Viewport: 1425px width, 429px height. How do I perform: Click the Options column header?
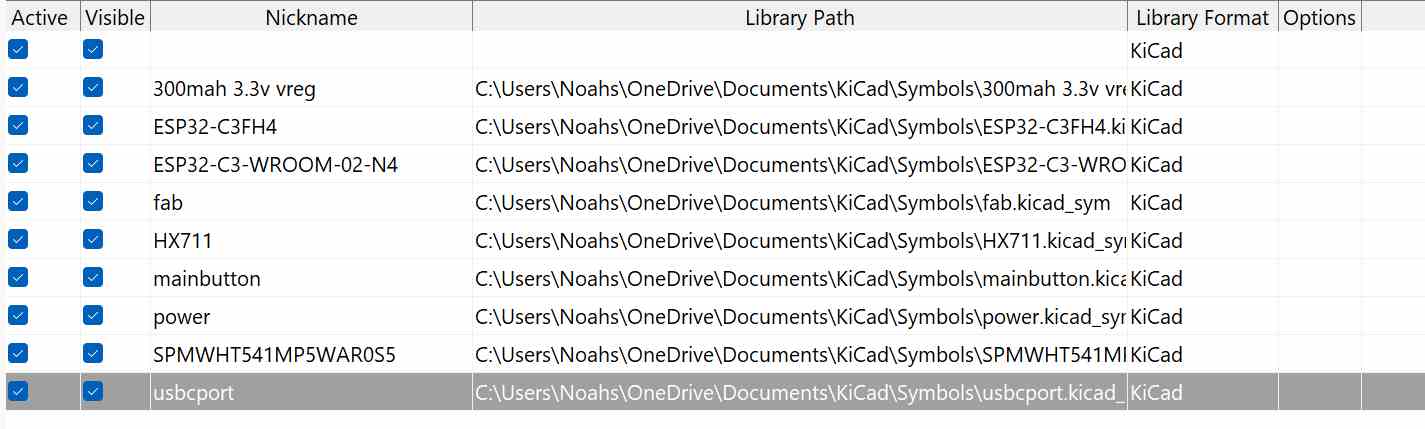[1319, 17]
